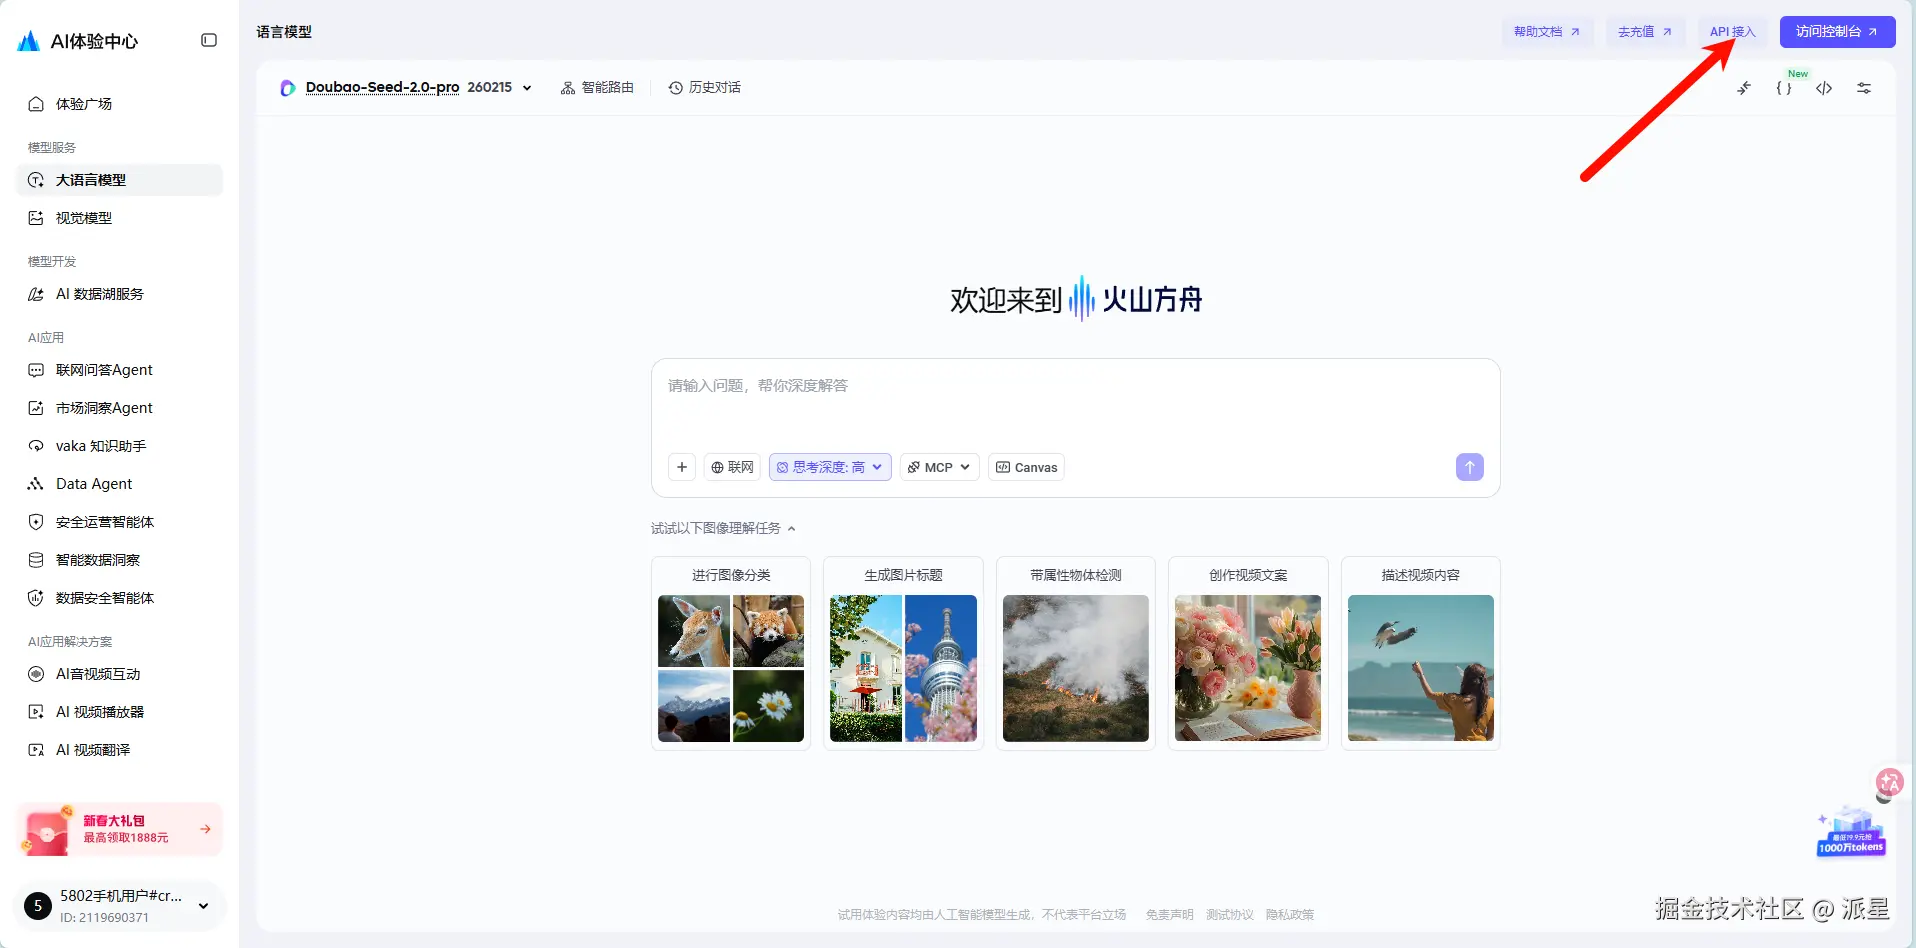Open the 测试协议 footer link
1916x948 pixels.
pyautogui.click(x=1230, y=914)
